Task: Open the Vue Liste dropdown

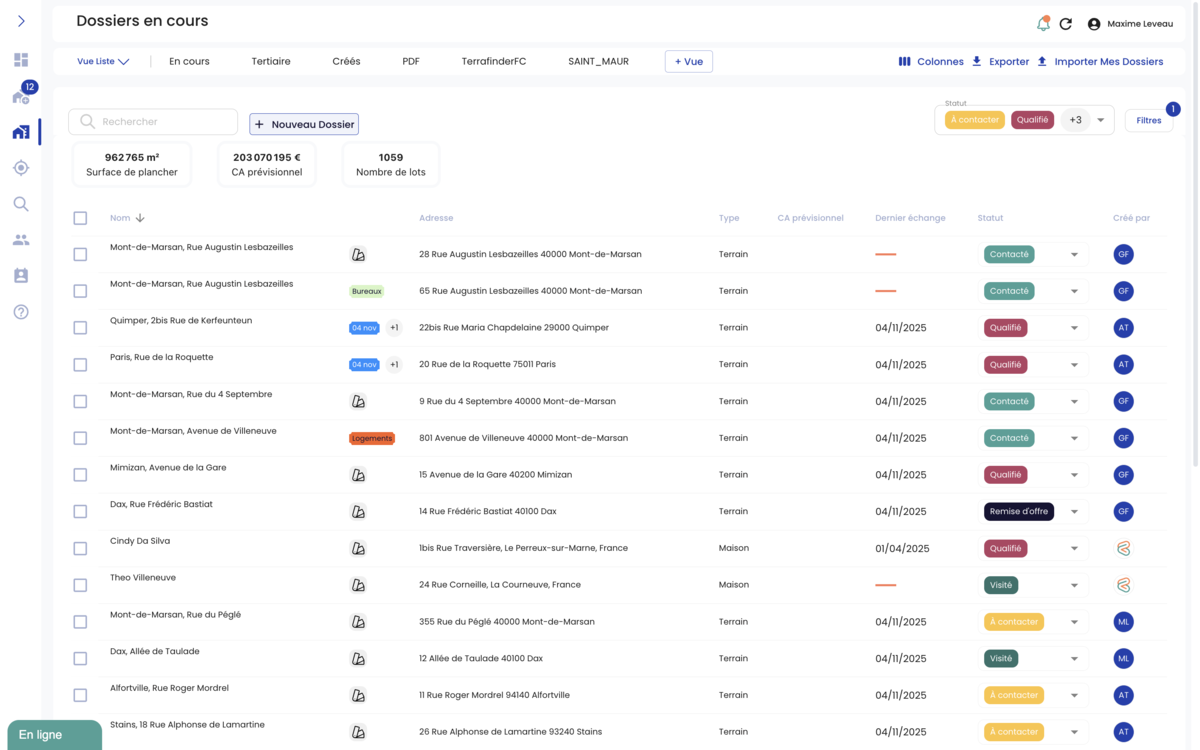Action: coord(103,61)
